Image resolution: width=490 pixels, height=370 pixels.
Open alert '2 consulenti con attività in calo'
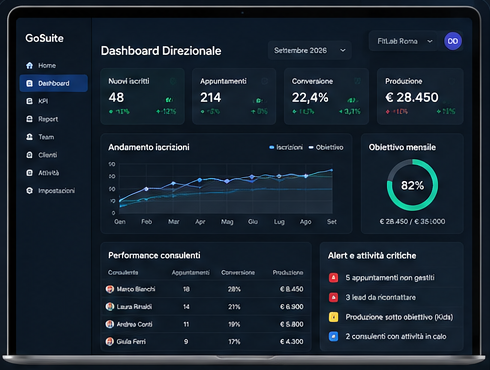[392, 336]
